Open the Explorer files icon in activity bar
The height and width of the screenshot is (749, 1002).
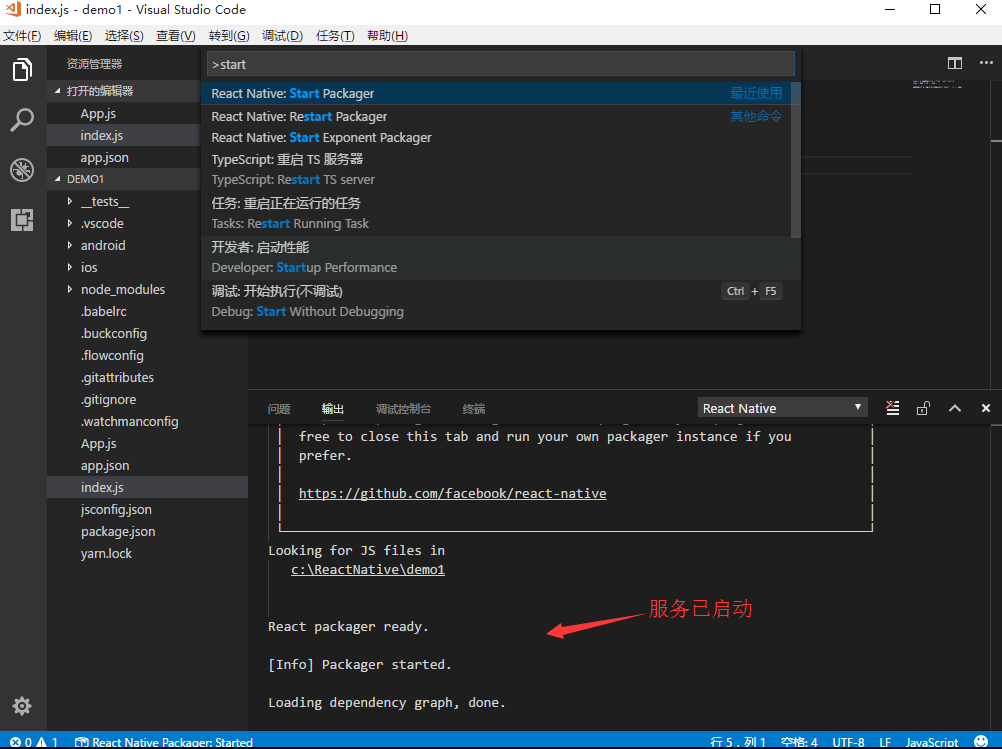pyautogui.click(x=22, y=69)
